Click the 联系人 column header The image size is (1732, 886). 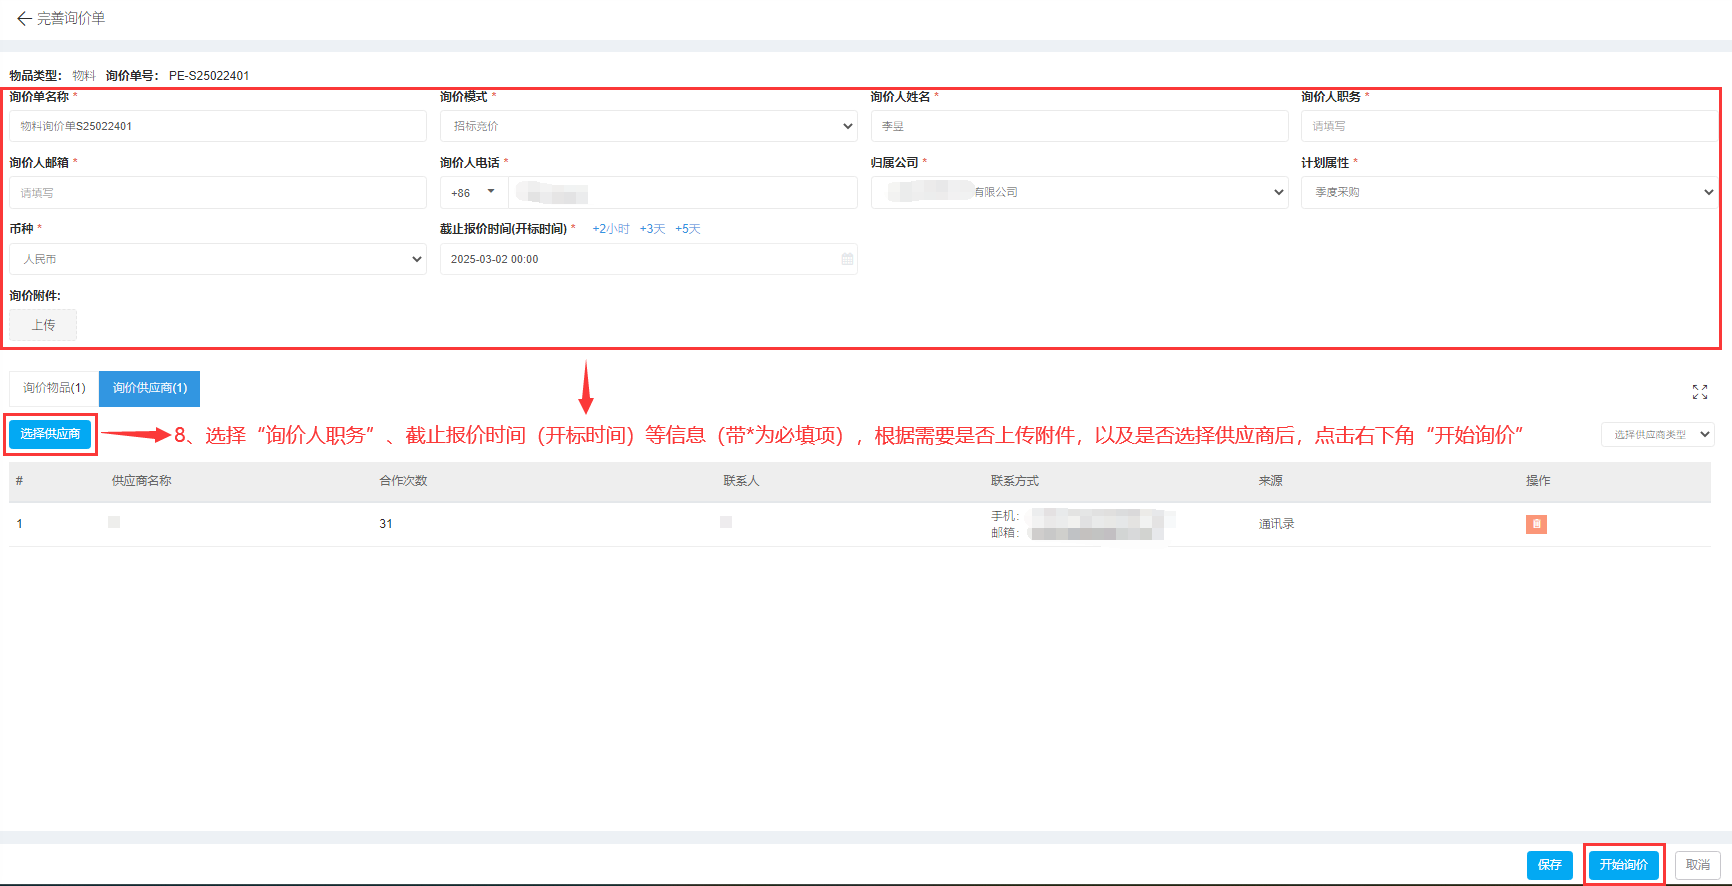(x=741, y=481)
